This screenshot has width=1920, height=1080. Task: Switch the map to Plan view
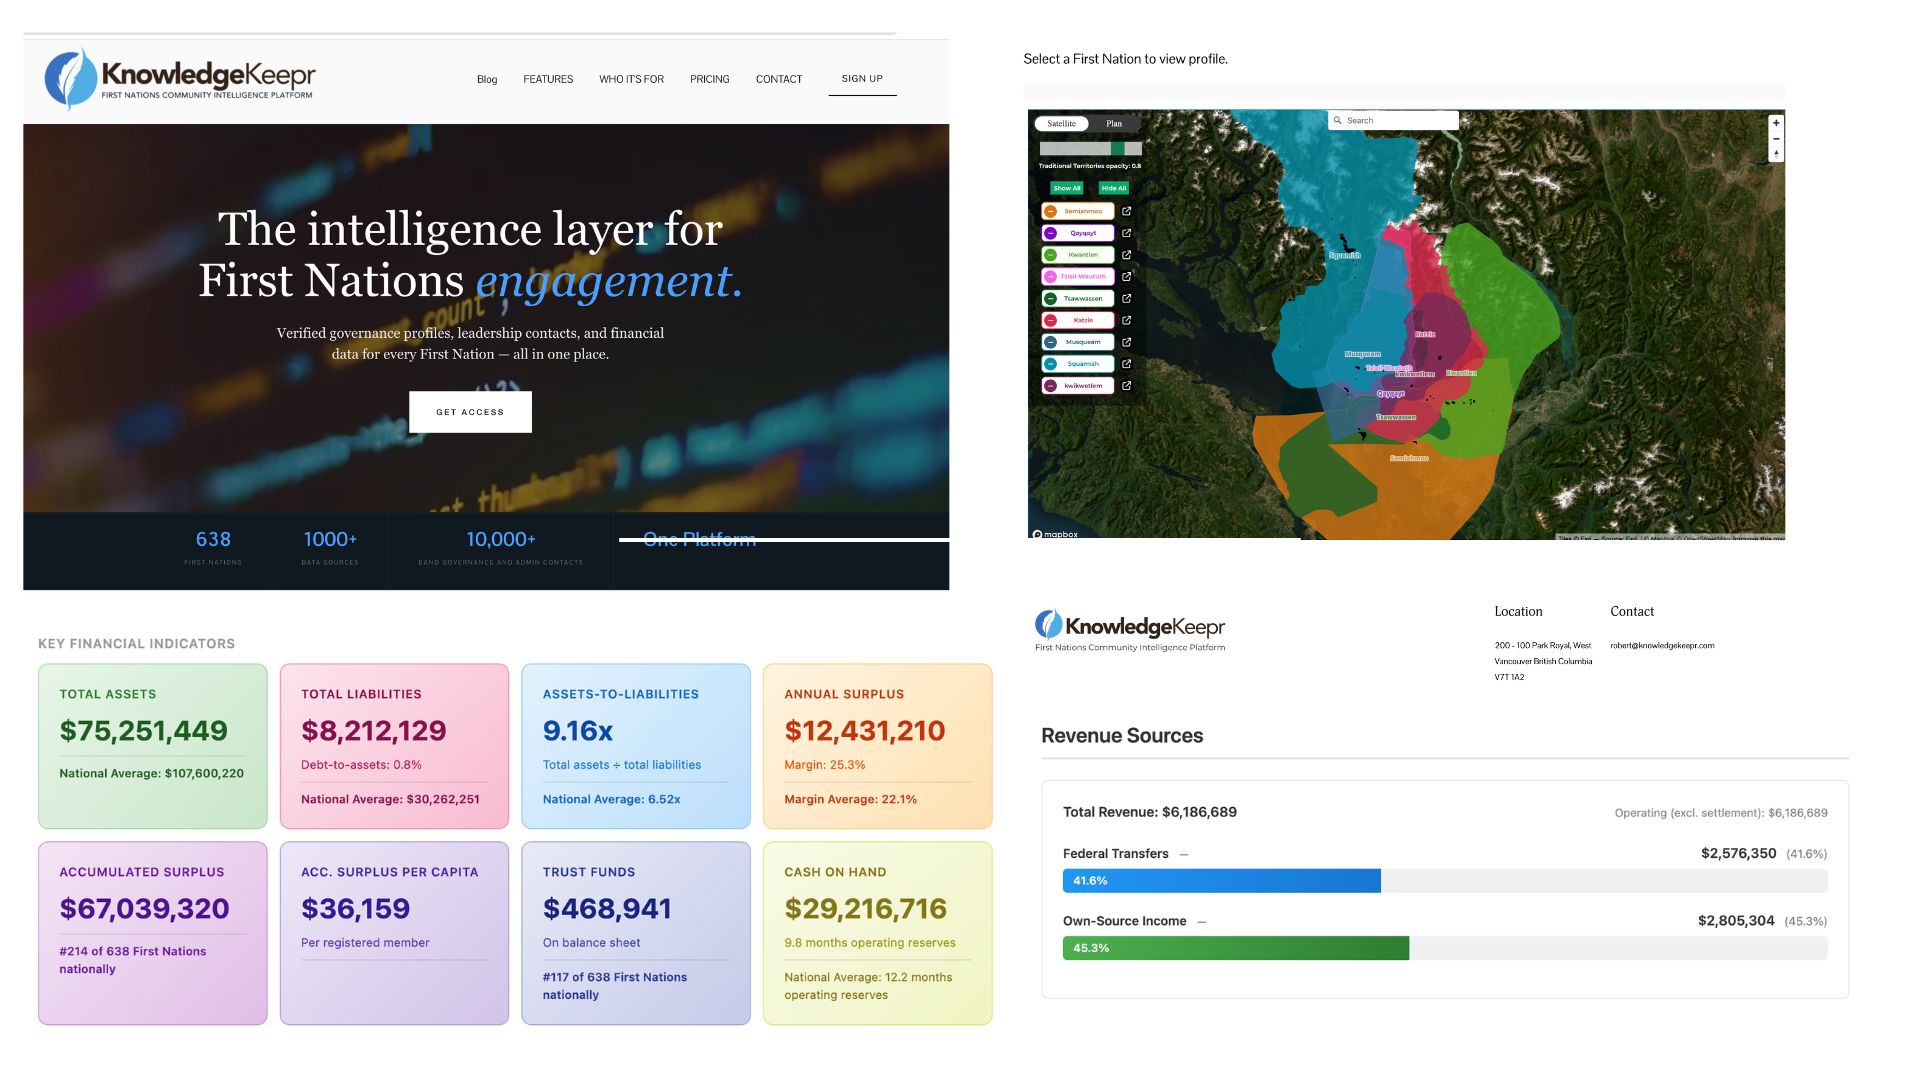[1114, 124]
